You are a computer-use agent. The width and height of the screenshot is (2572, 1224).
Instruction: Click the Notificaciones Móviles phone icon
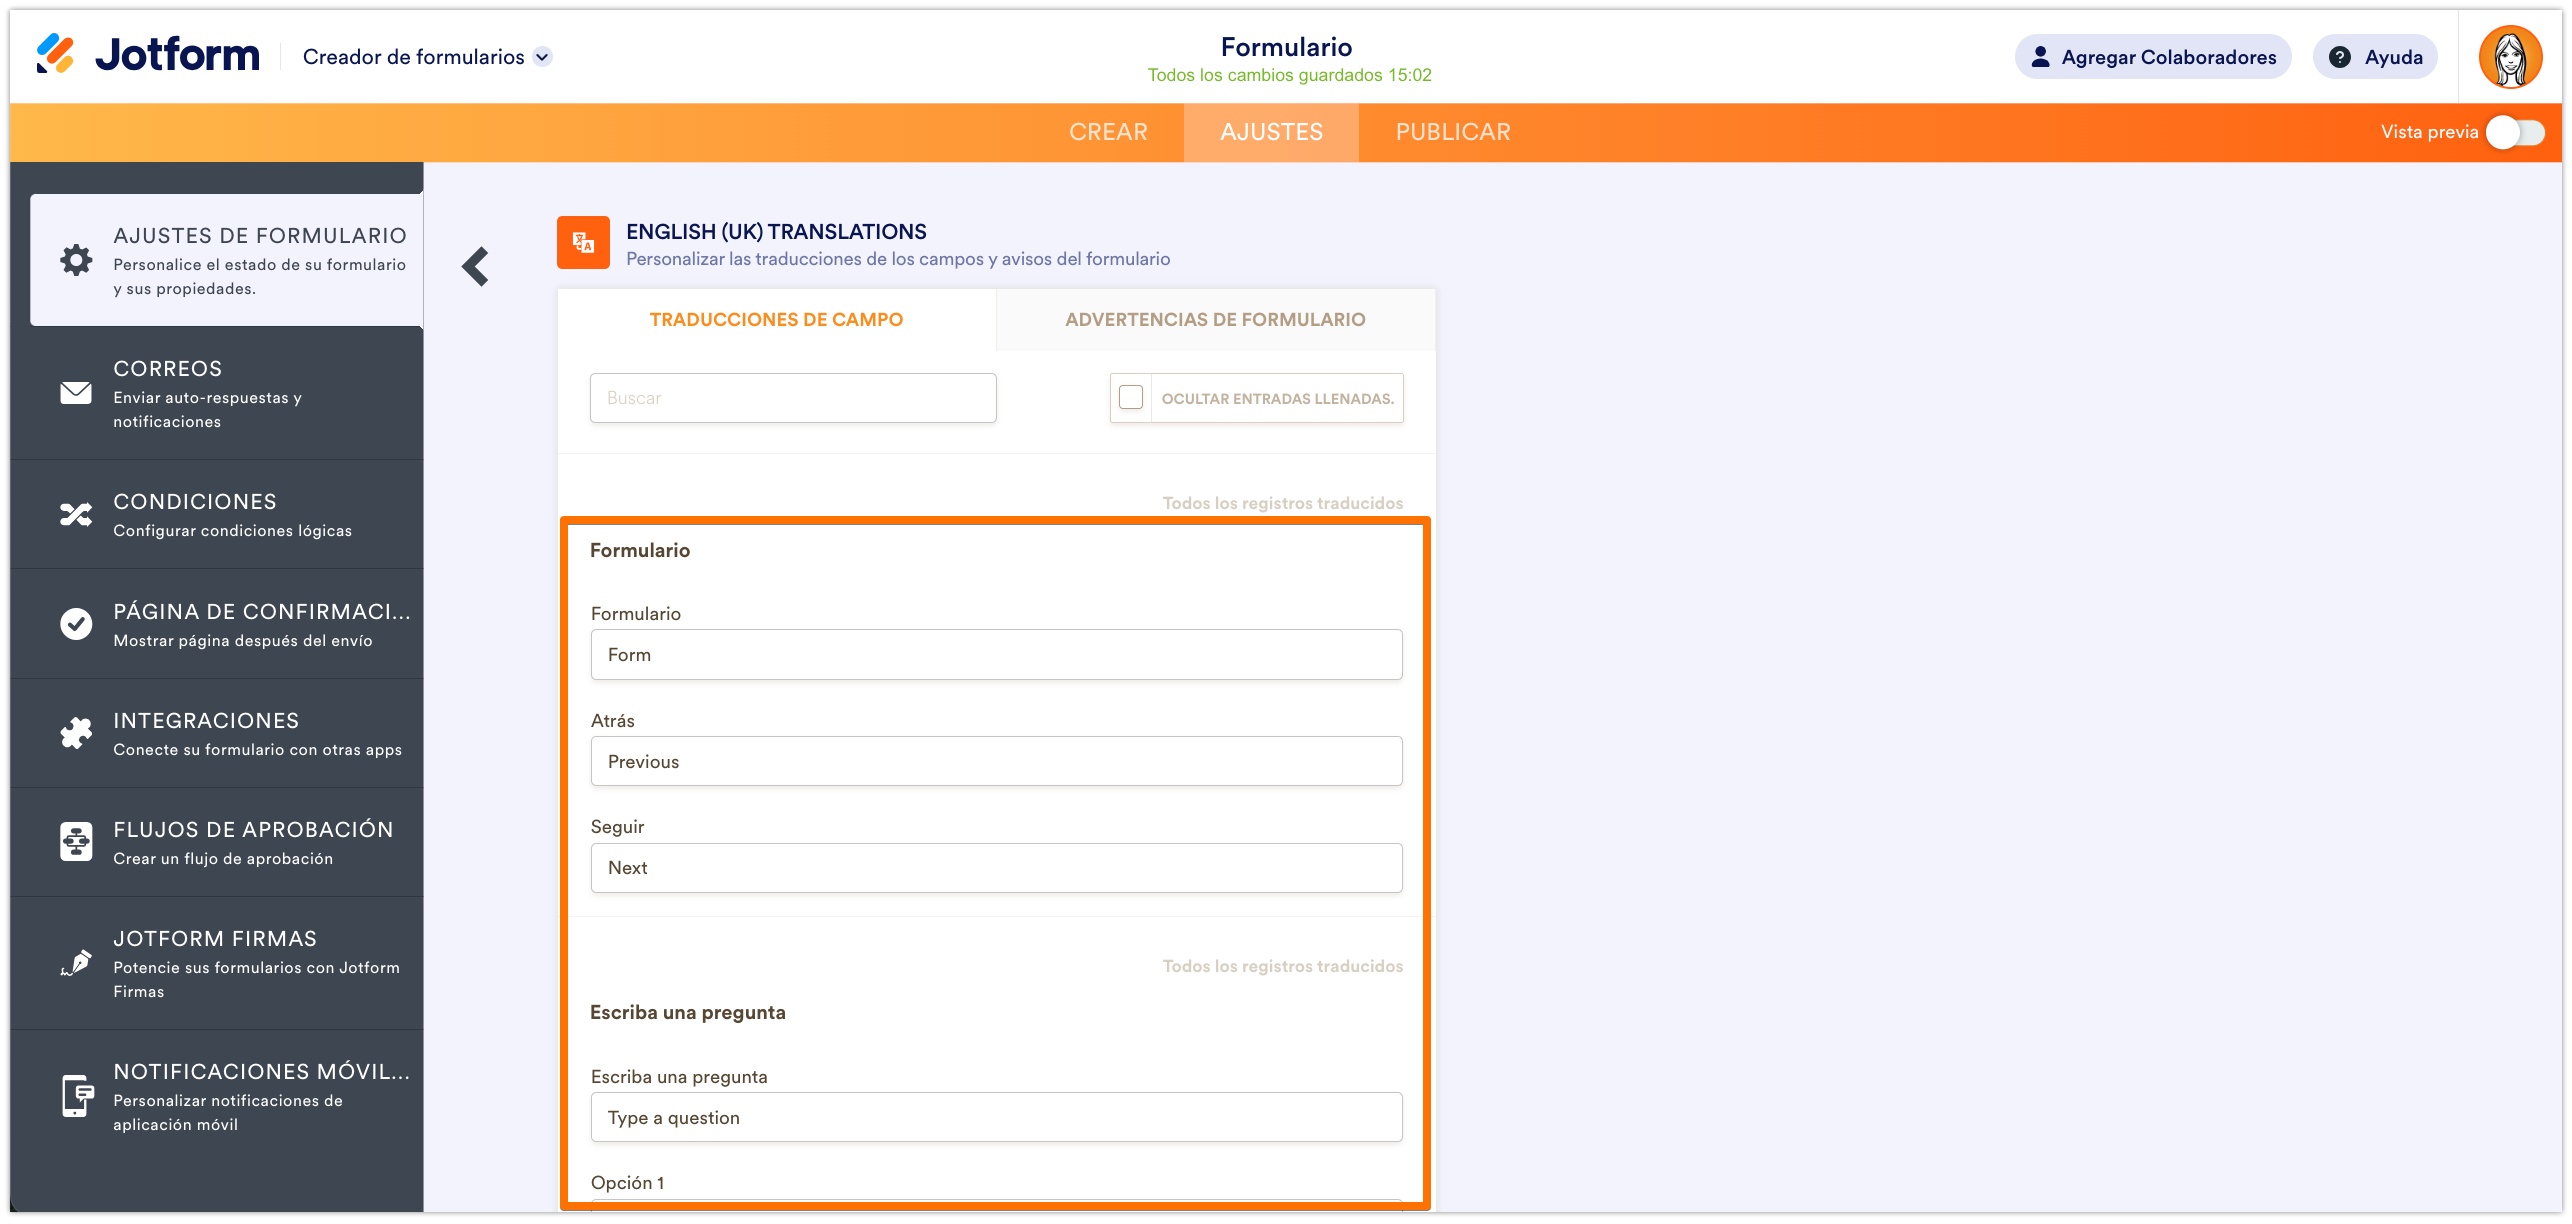point(75,1094)
